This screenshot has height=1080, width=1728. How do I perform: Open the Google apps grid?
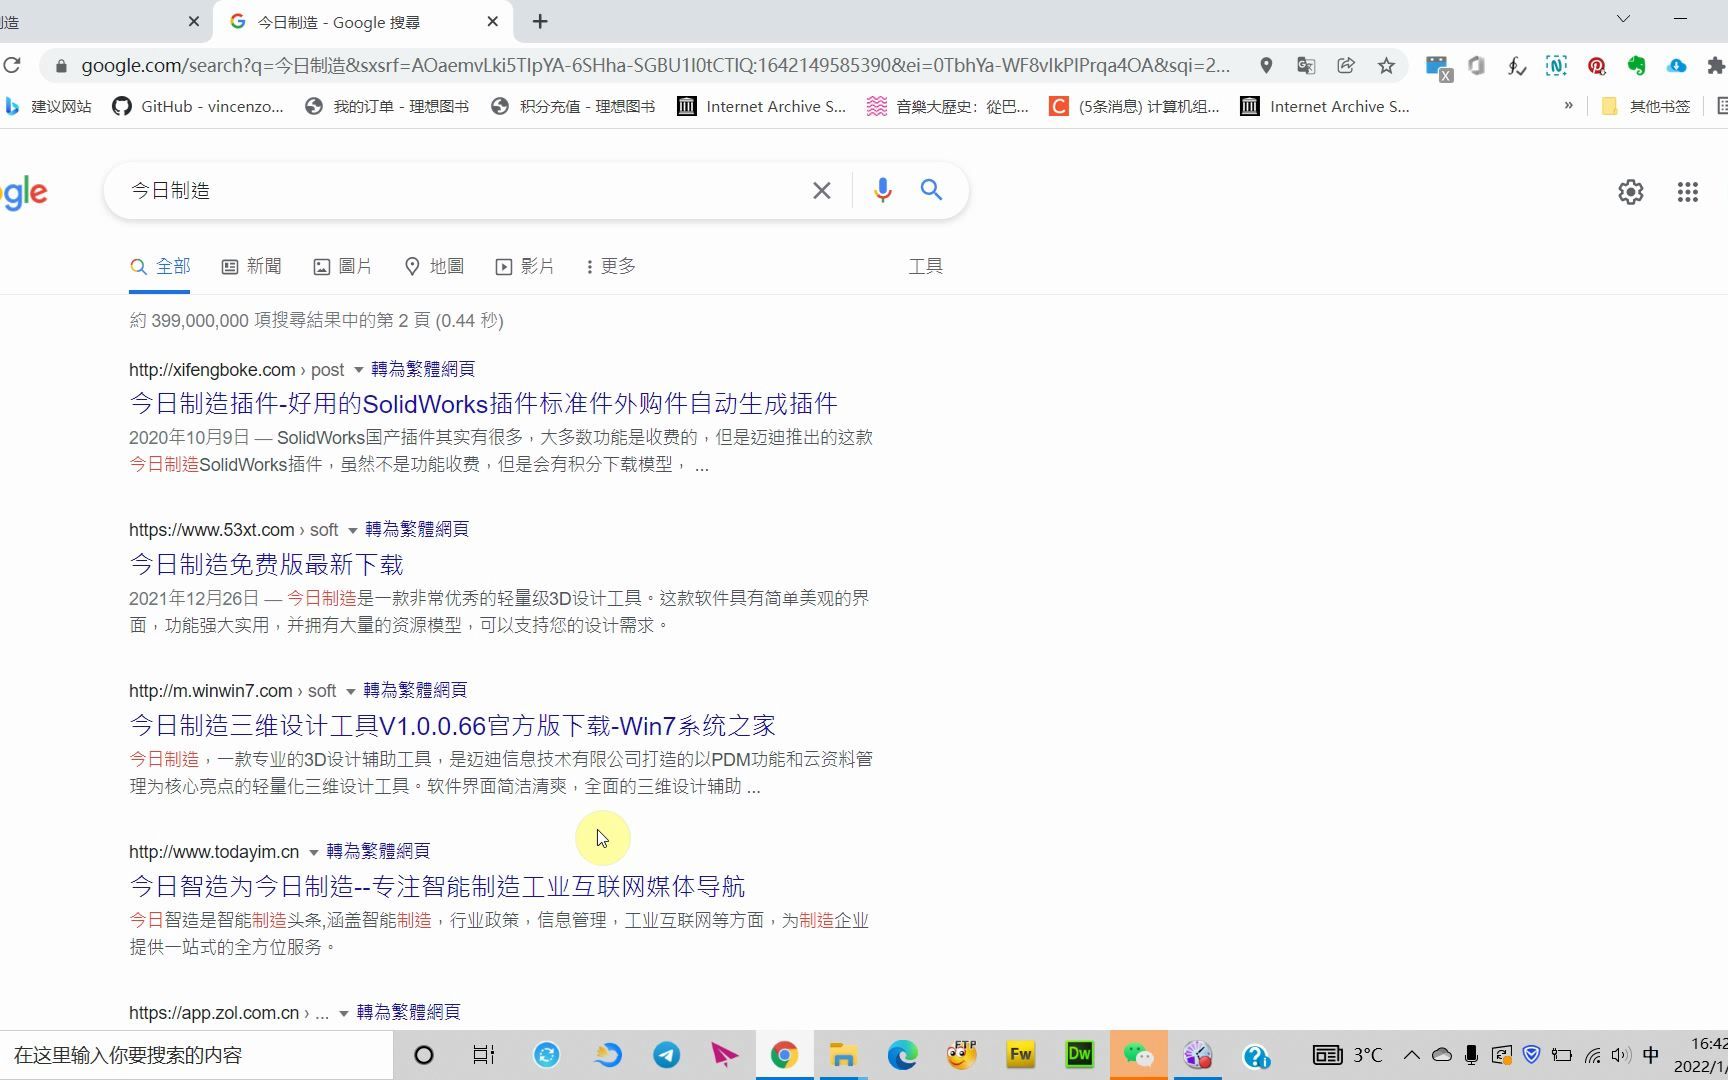pos(1687,192)
